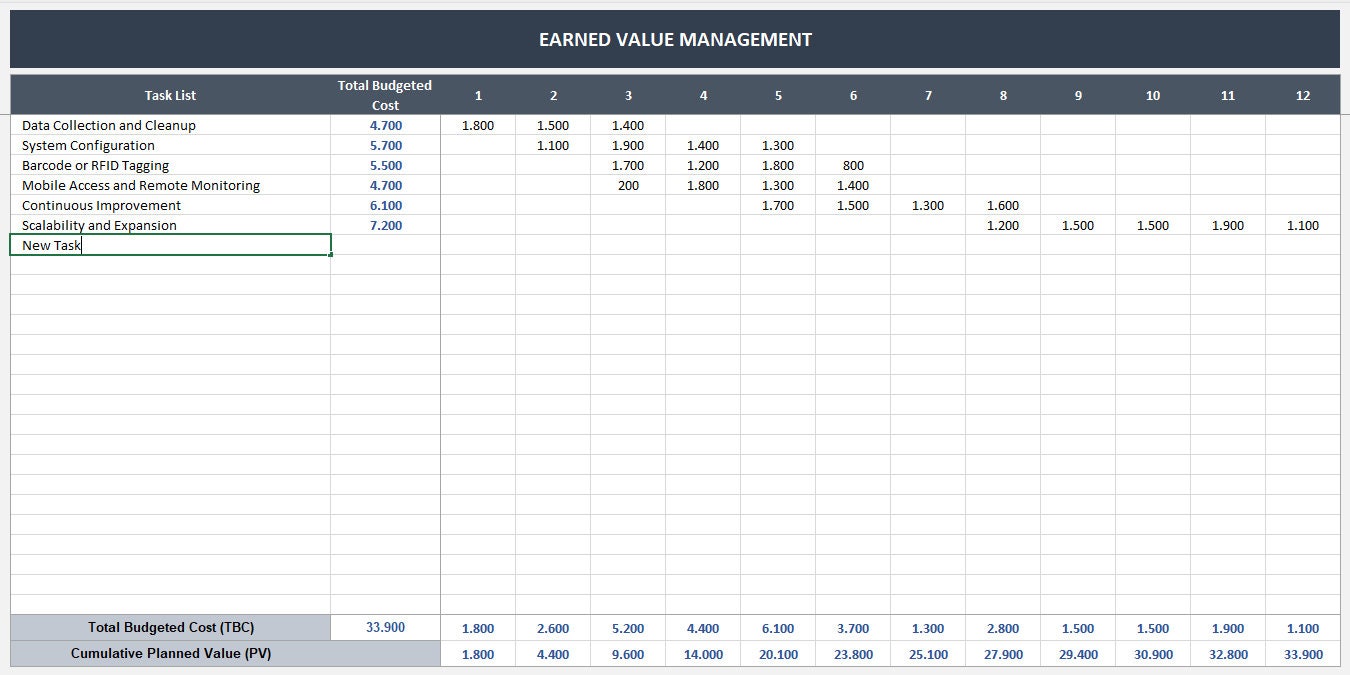Click the 800 value for Barcode Tagging period 6

click(x=853, y=165)
